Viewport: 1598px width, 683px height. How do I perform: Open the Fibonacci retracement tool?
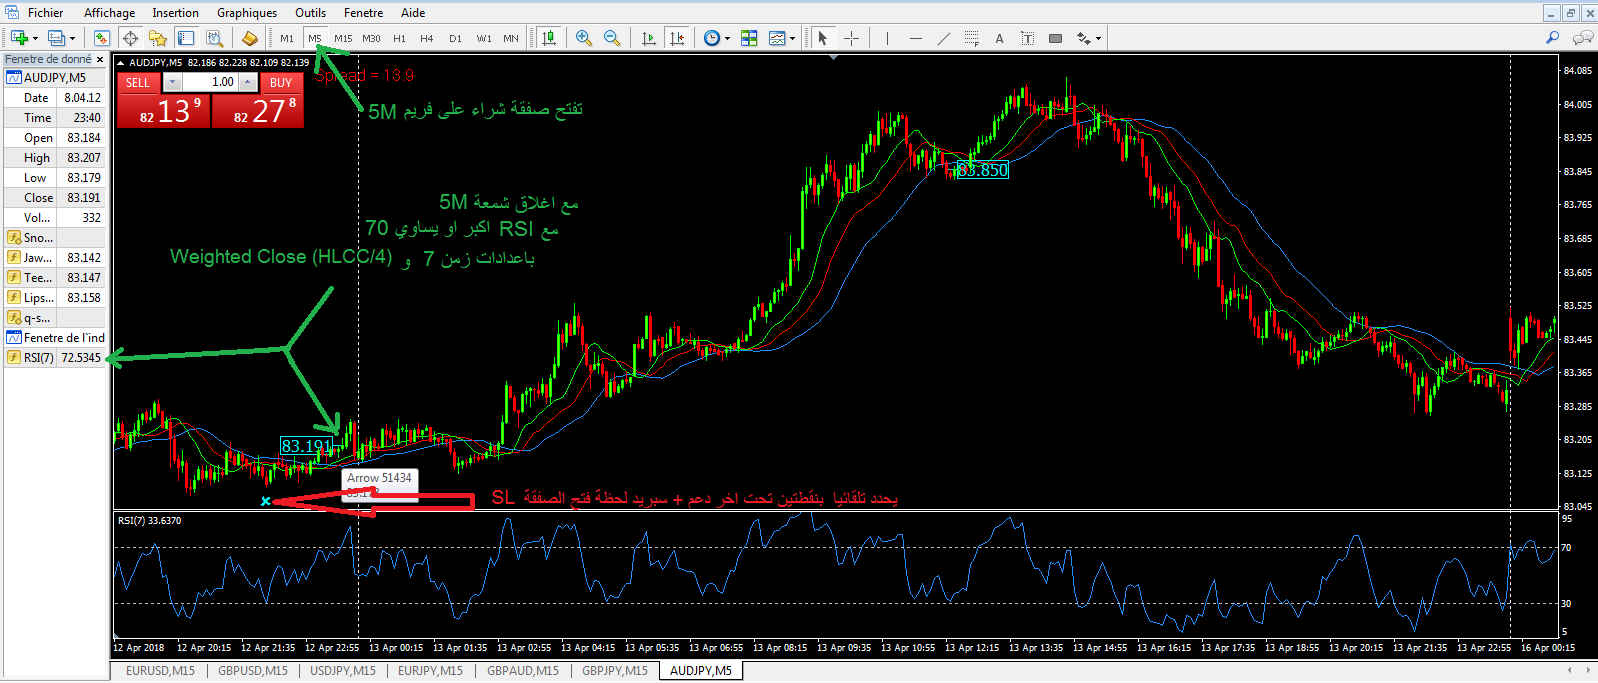971,38
